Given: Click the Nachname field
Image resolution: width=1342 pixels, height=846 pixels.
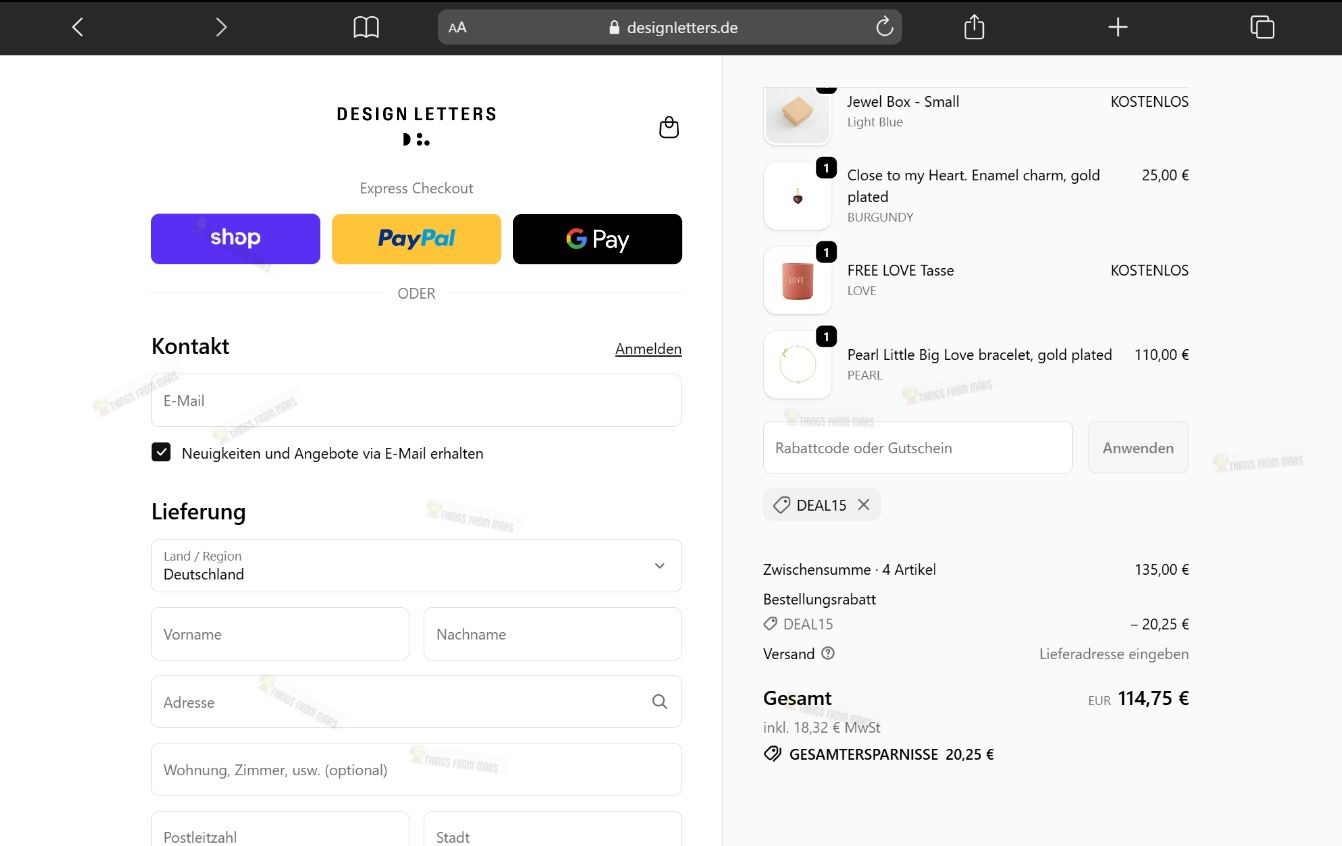Looking at the screenshot, I should point(552,634).
